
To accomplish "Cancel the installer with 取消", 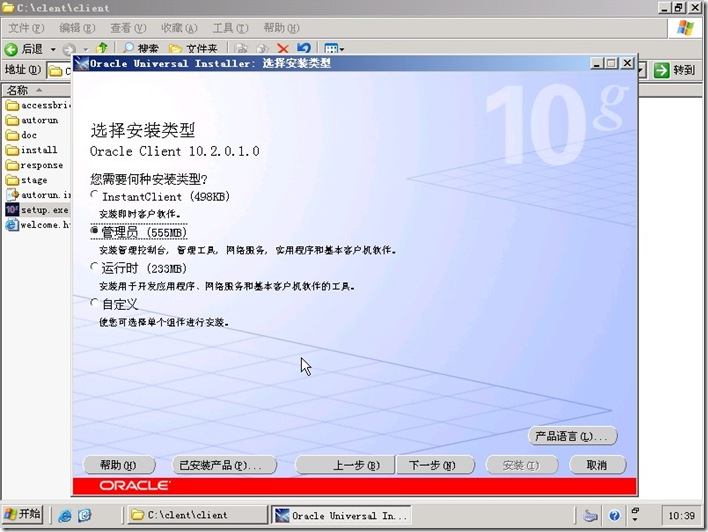I will 598,465.
